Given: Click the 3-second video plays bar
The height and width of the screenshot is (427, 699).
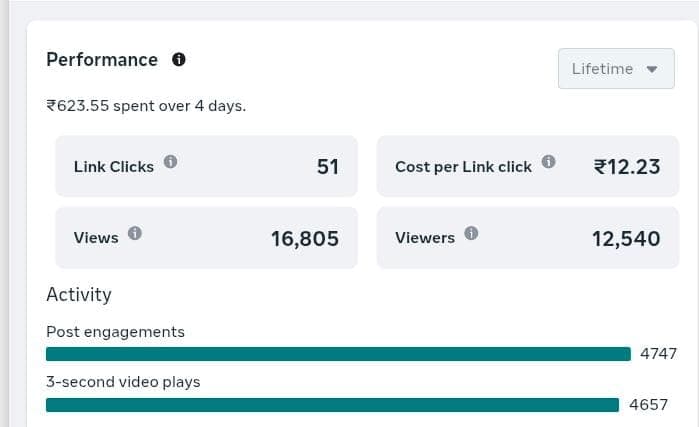Looking at the screenshot, I should tap(332, 405).
